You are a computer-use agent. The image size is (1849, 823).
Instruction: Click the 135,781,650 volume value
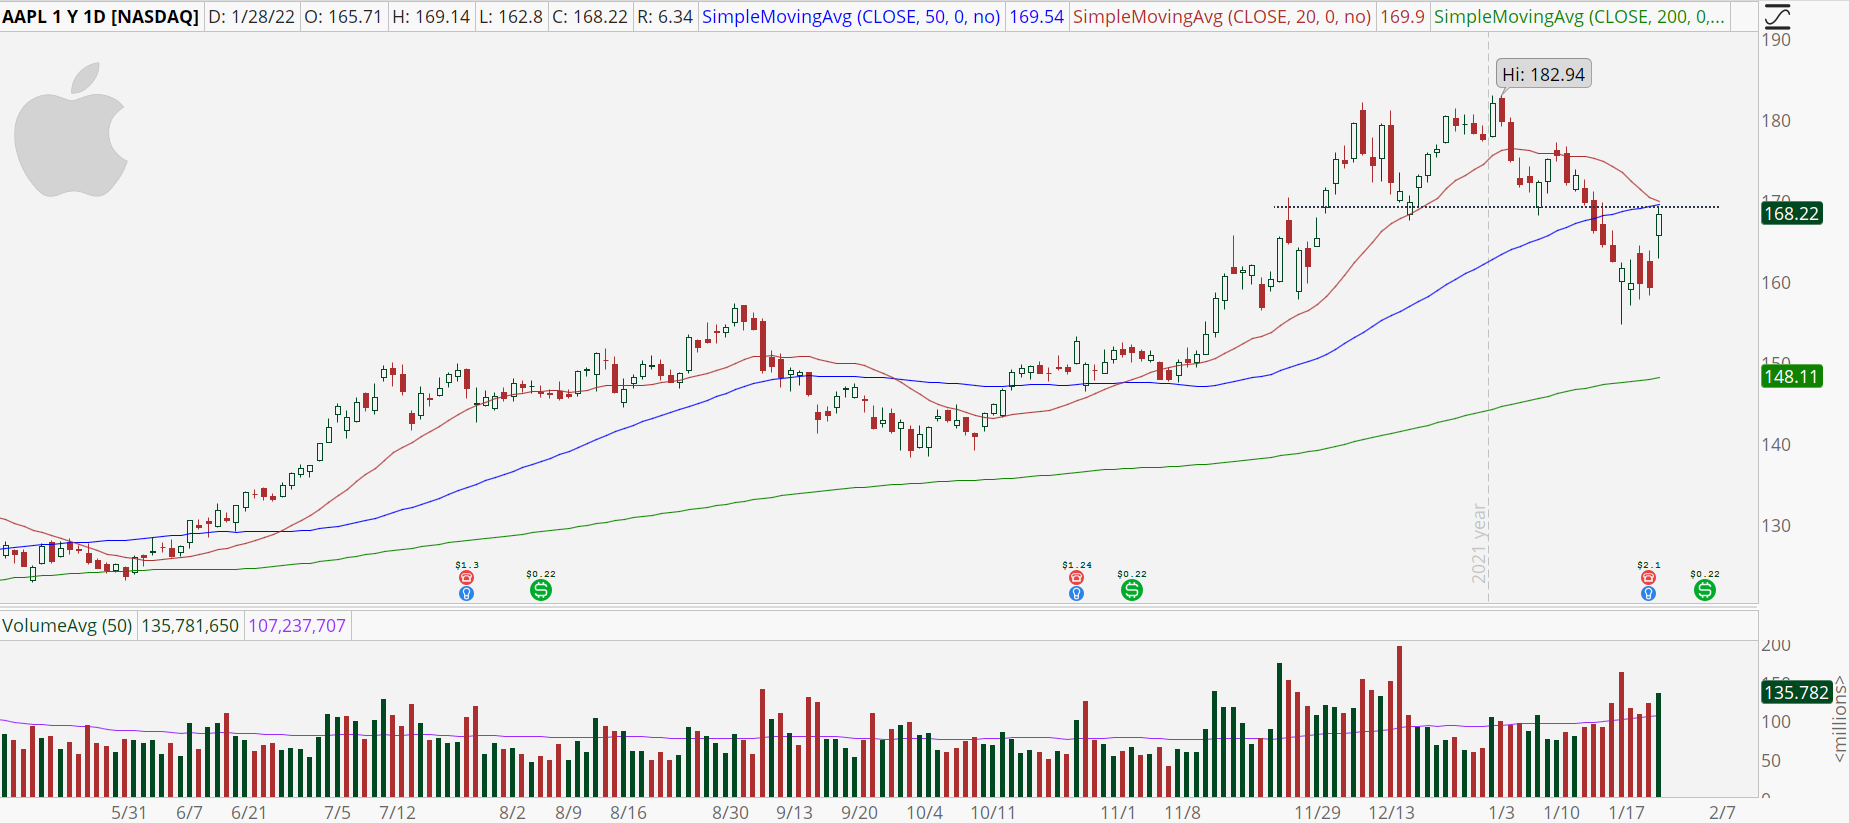(190, 626)
